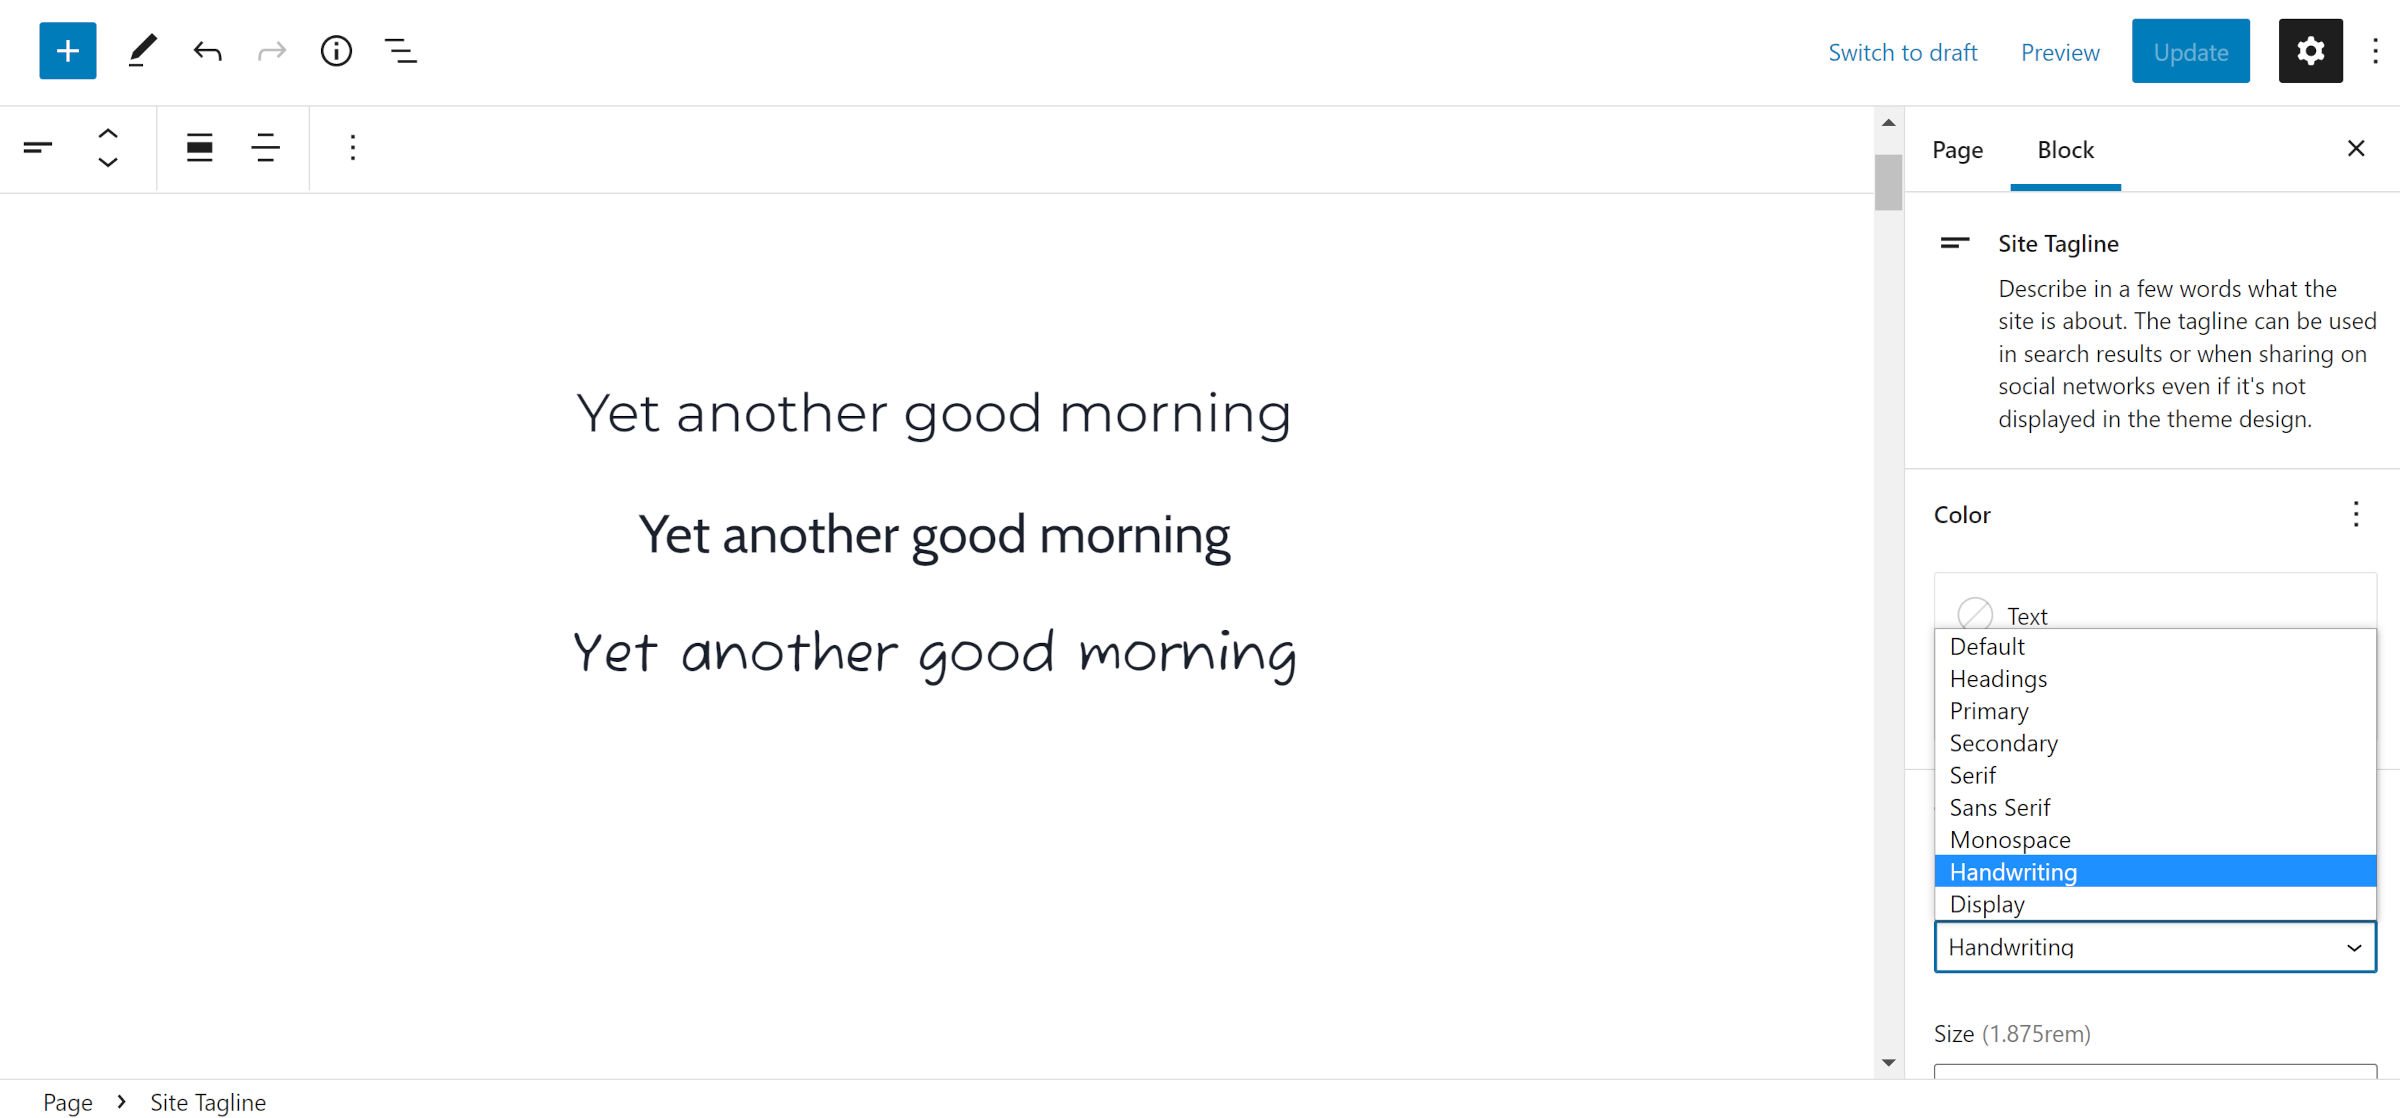Open the block inserter
Screen dimensions: 2400x1118
point(66,50)
